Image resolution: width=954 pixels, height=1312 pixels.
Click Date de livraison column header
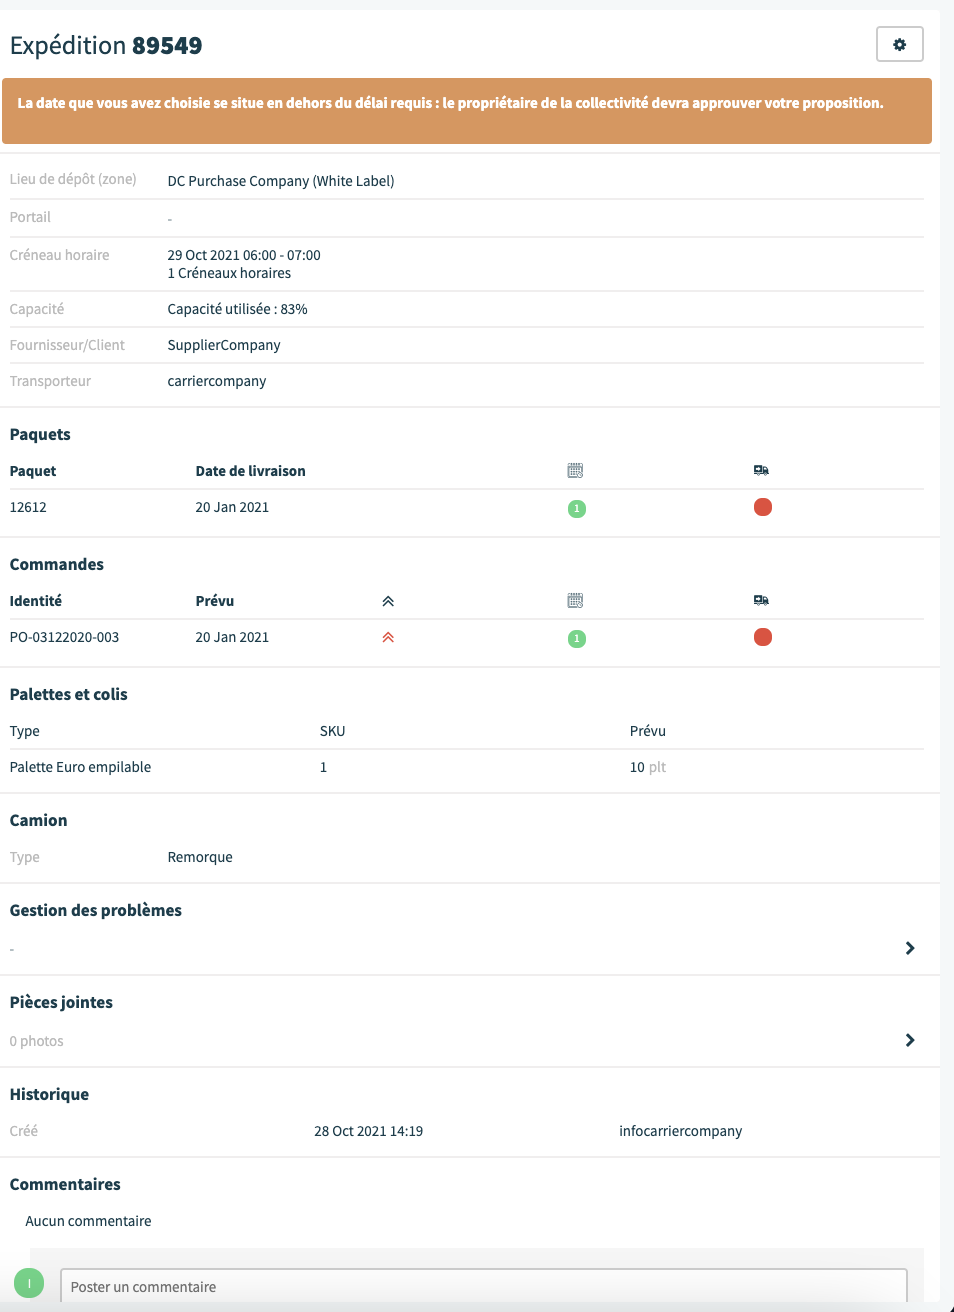250,471
